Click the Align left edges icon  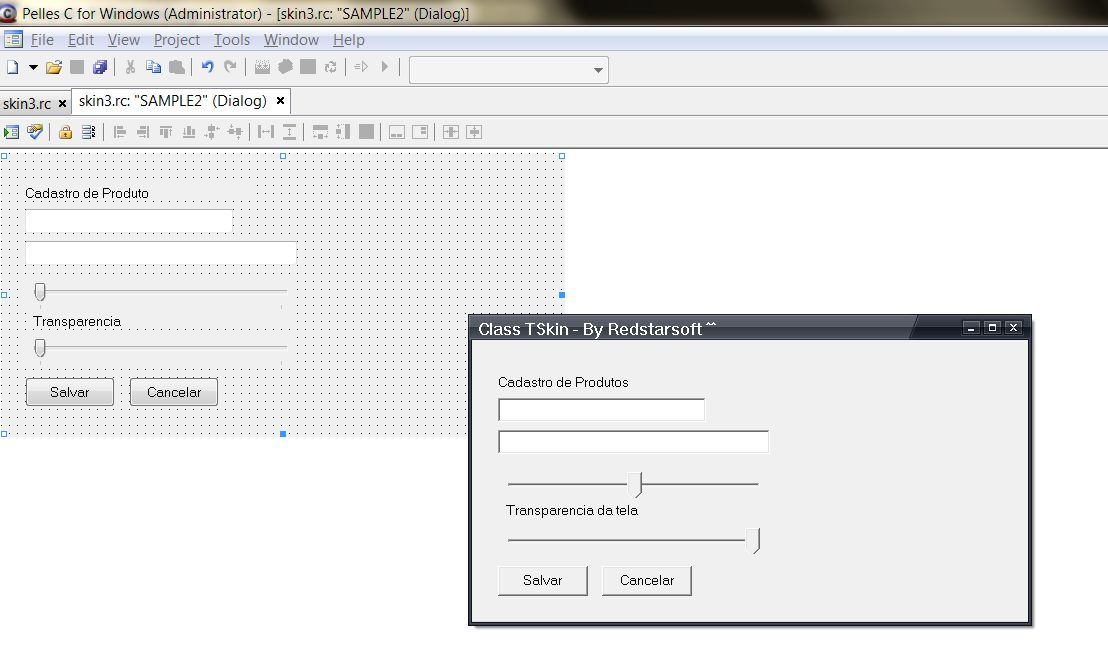click(x=119, y=132)
